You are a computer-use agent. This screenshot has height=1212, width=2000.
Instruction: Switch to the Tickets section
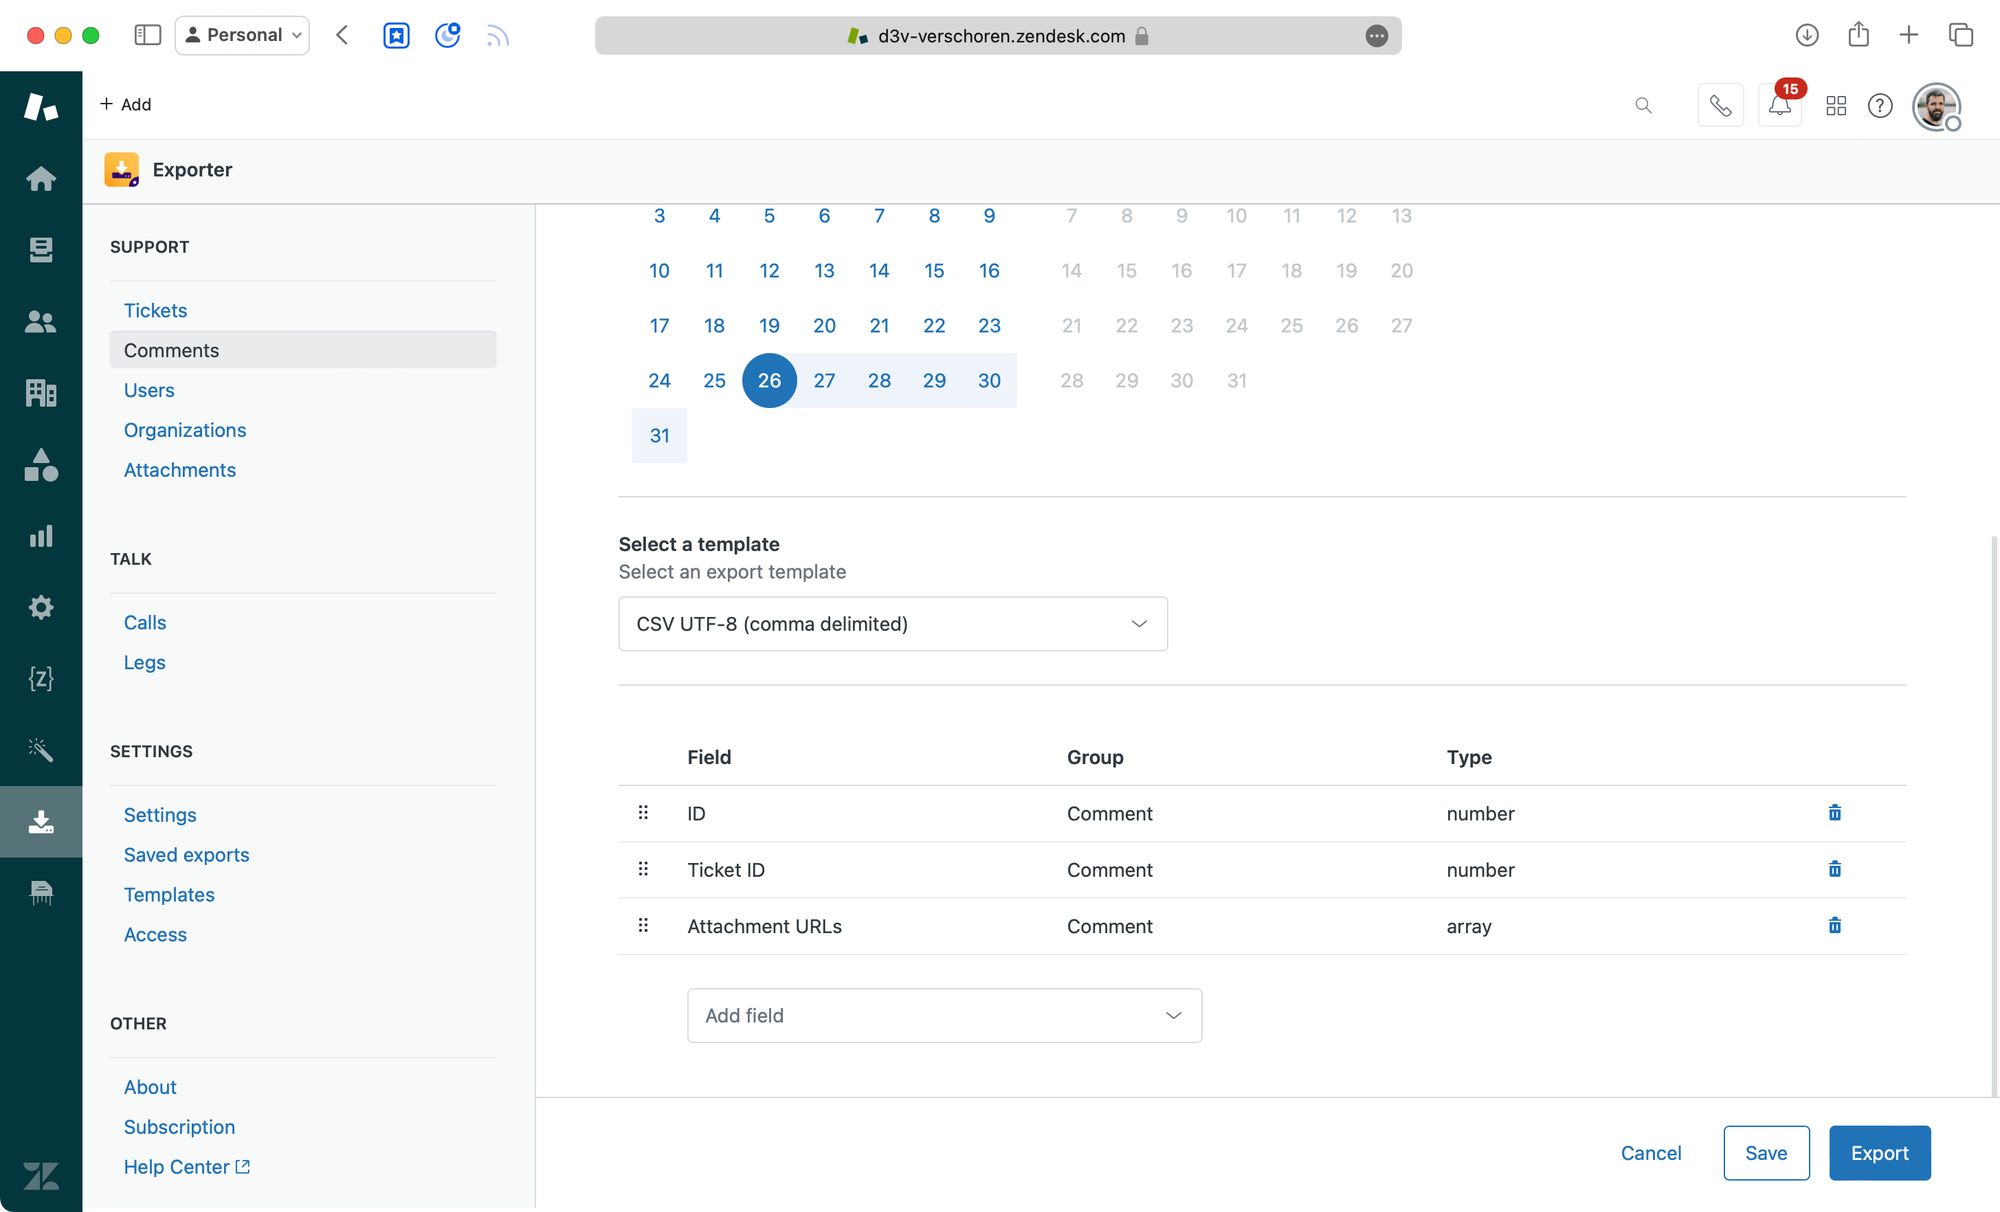pyautogui.click(x=155, y=310)
